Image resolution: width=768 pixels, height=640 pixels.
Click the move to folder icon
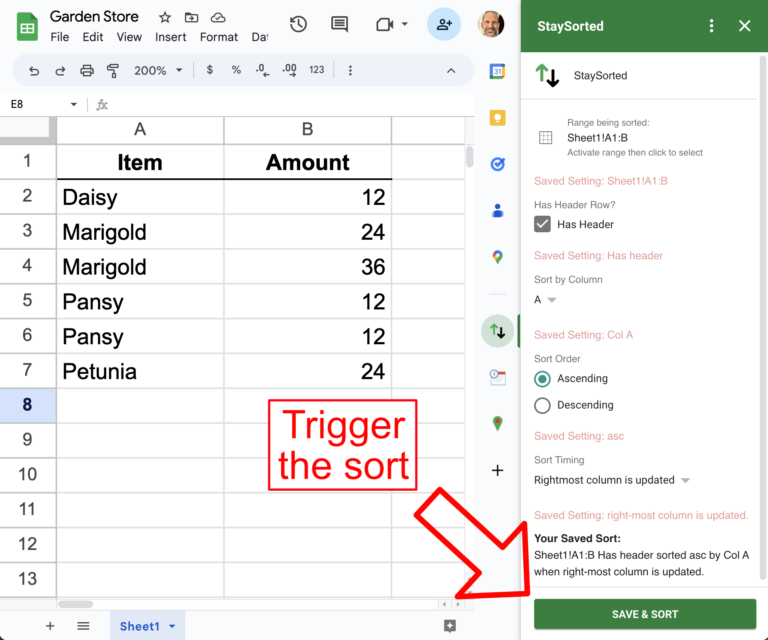point(191,18)
